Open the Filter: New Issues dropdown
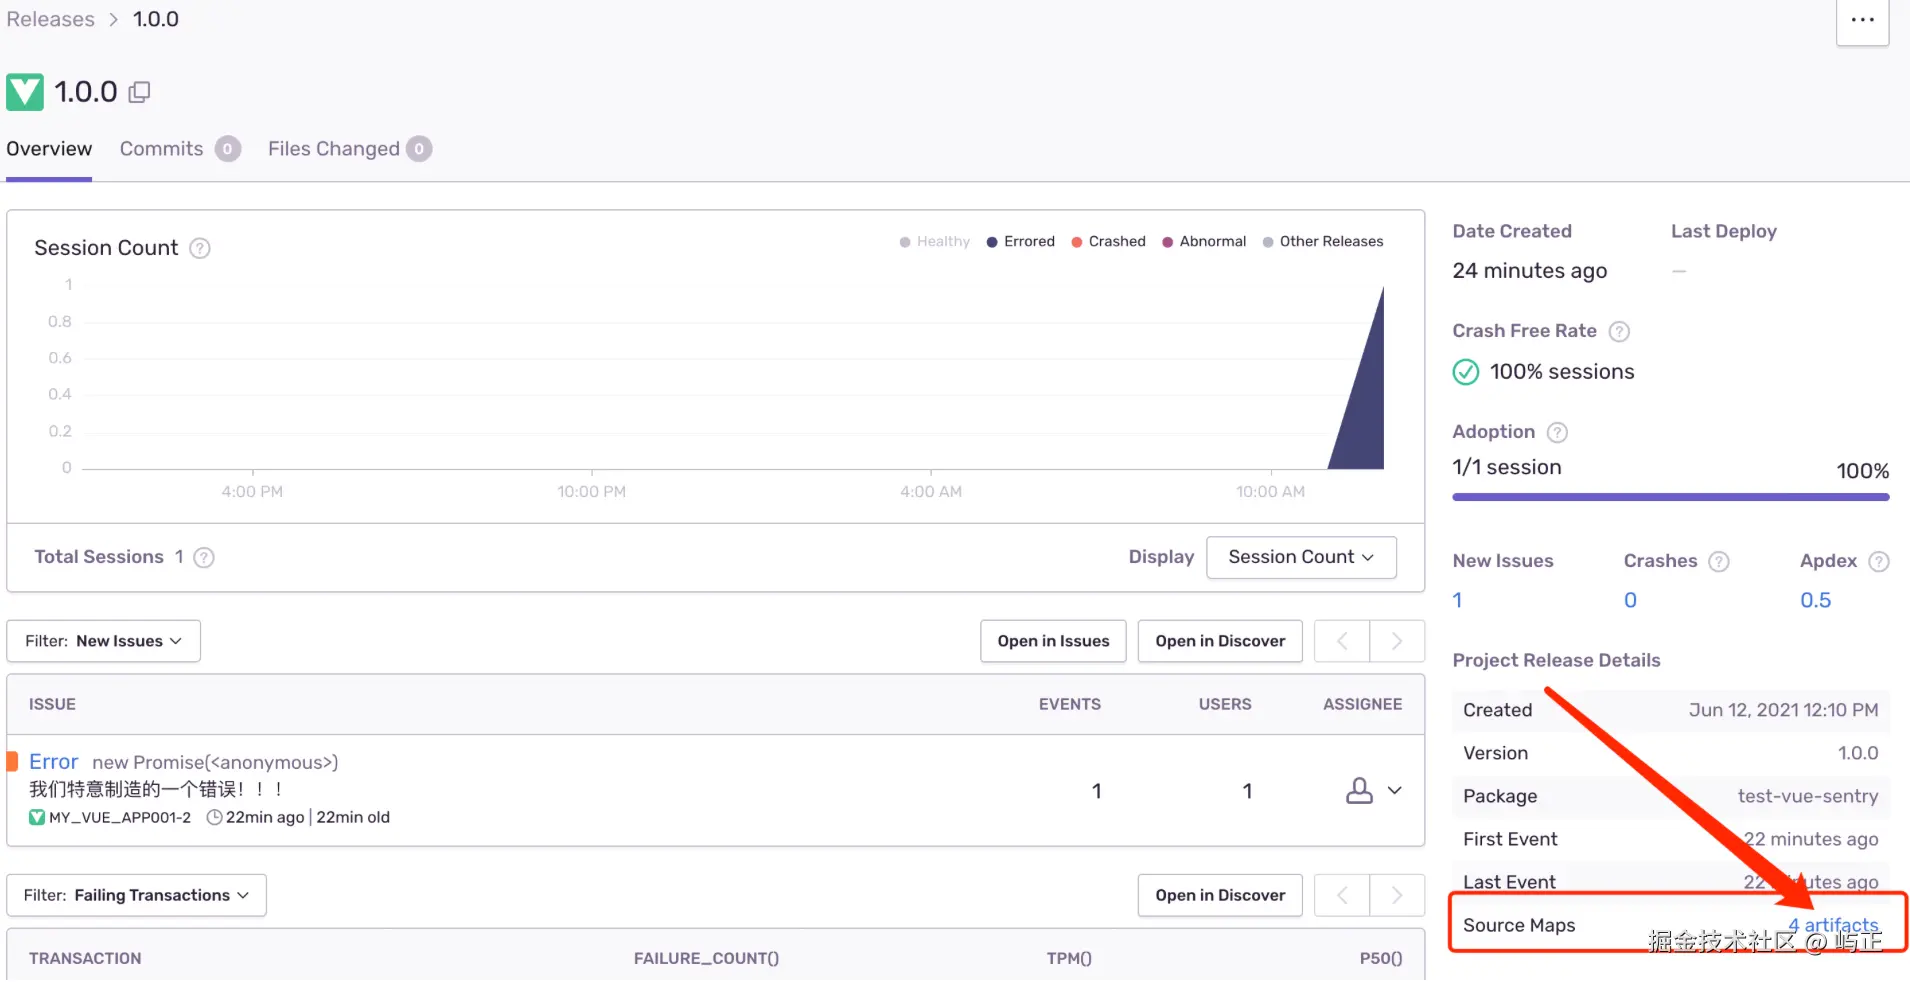Image resolution: width=1910 pixels, height=982 pixels. tap(104, 641)
